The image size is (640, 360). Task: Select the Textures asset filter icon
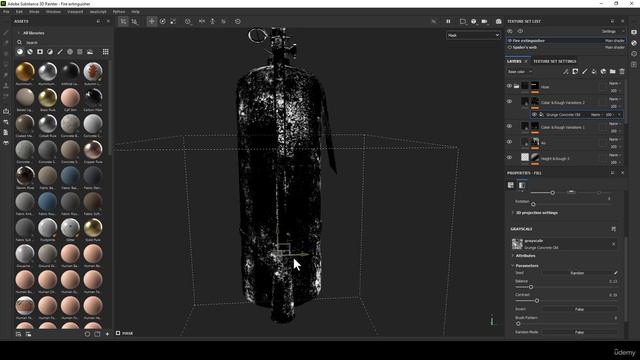coord(80,52)
